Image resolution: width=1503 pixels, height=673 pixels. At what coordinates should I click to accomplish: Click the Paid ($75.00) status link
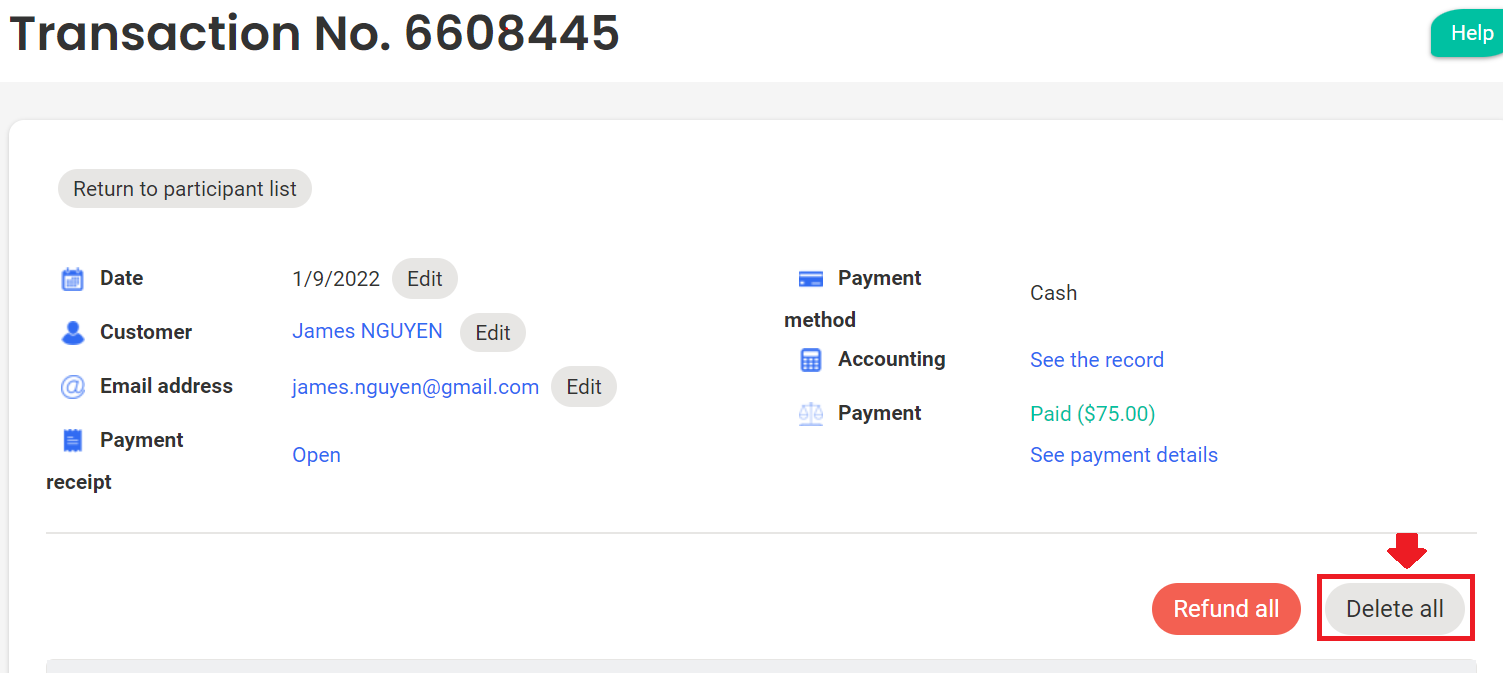(1092, 414)
